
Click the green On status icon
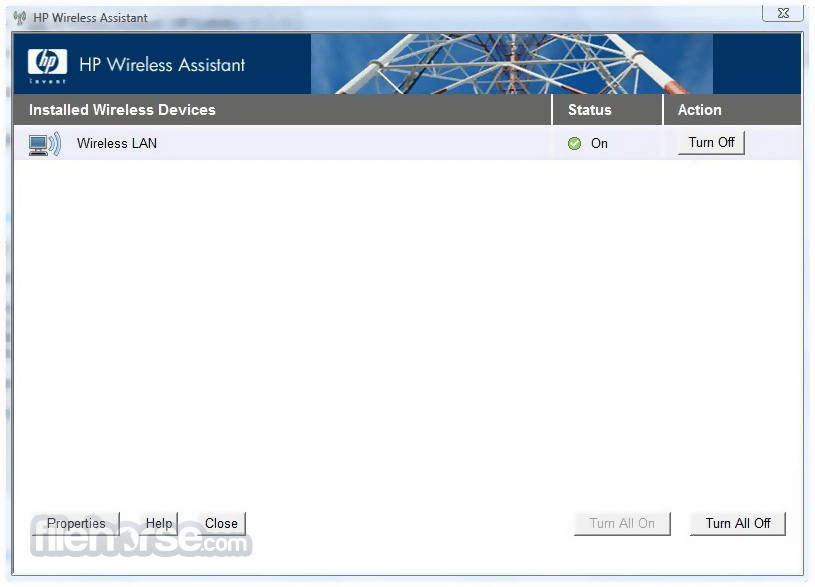tap(574, 144)
